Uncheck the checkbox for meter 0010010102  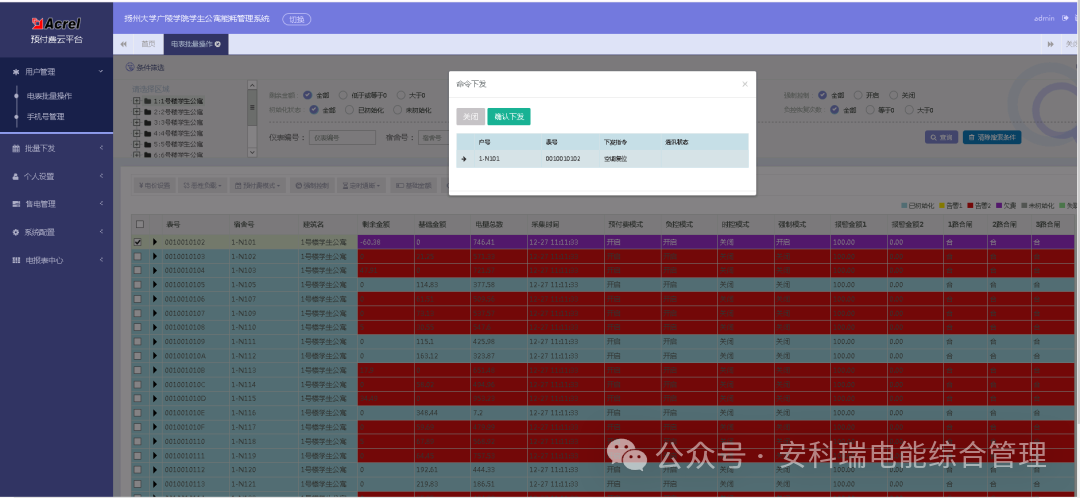pyautogui.click(x=139, y=242)
